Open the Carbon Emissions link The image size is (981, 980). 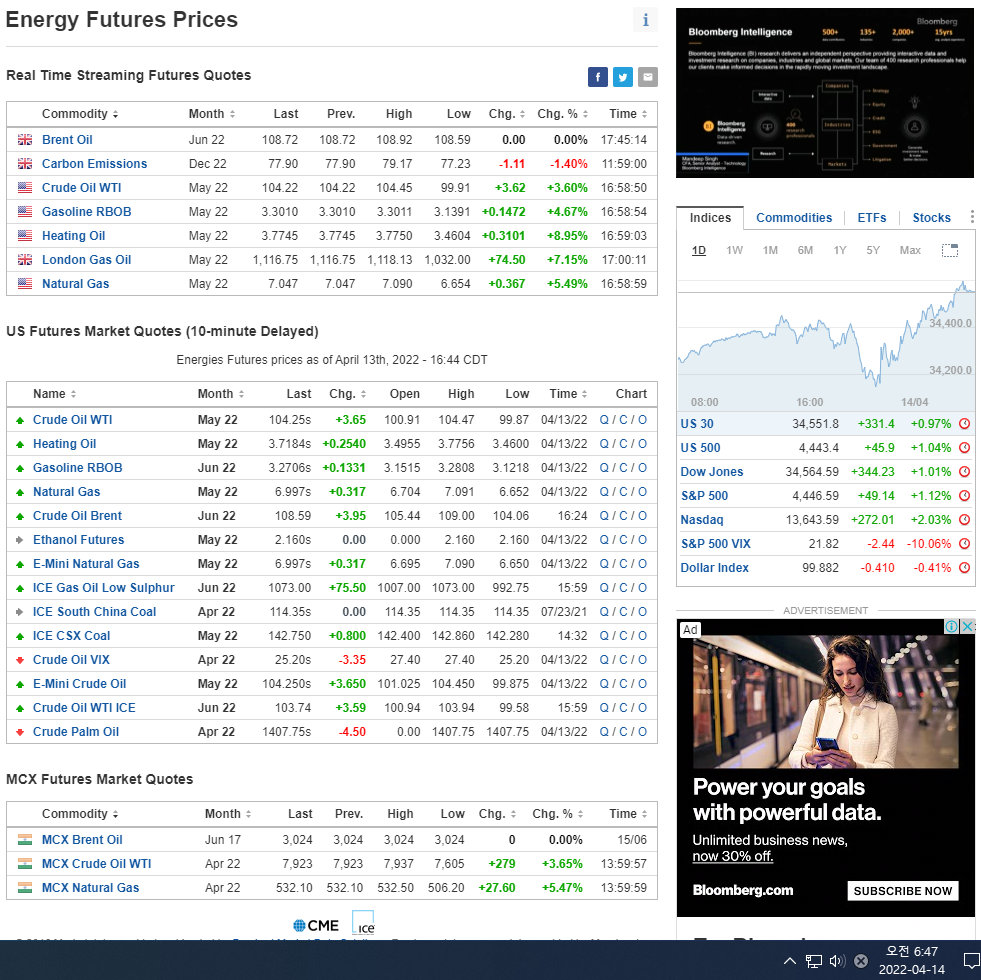94,164
